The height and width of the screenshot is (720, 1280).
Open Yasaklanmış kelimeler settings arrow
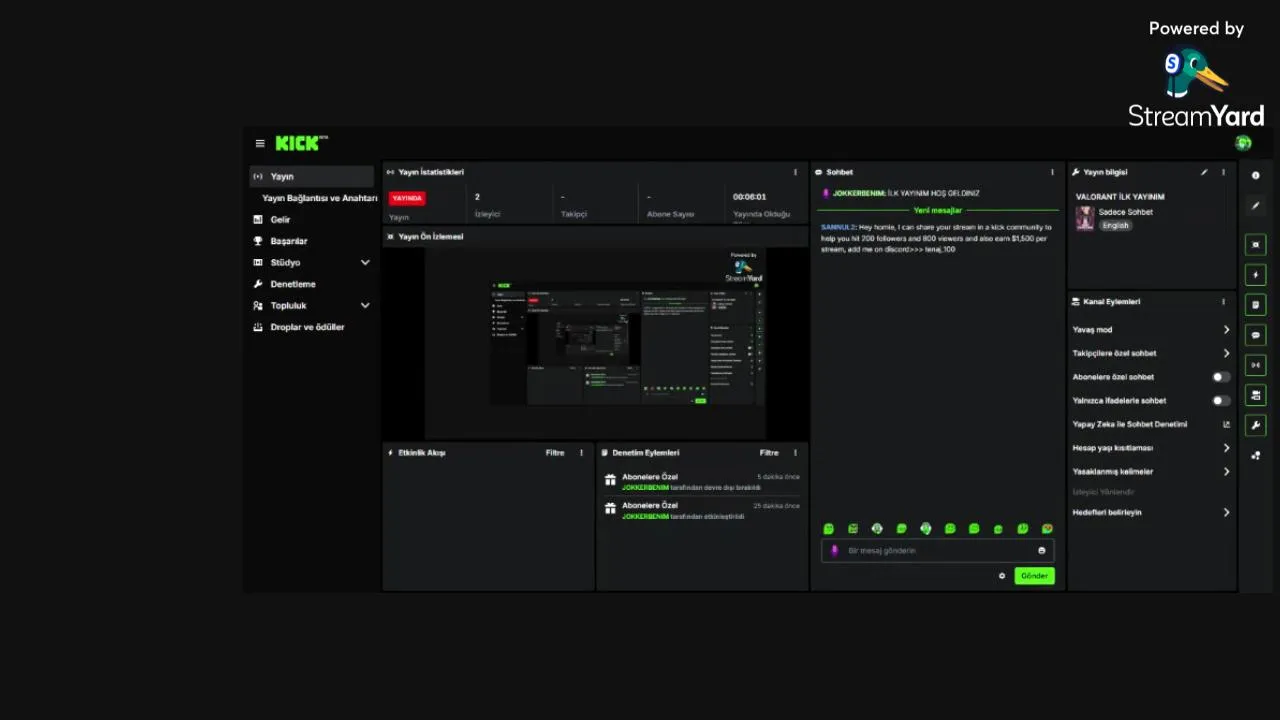pos(1226,471)
